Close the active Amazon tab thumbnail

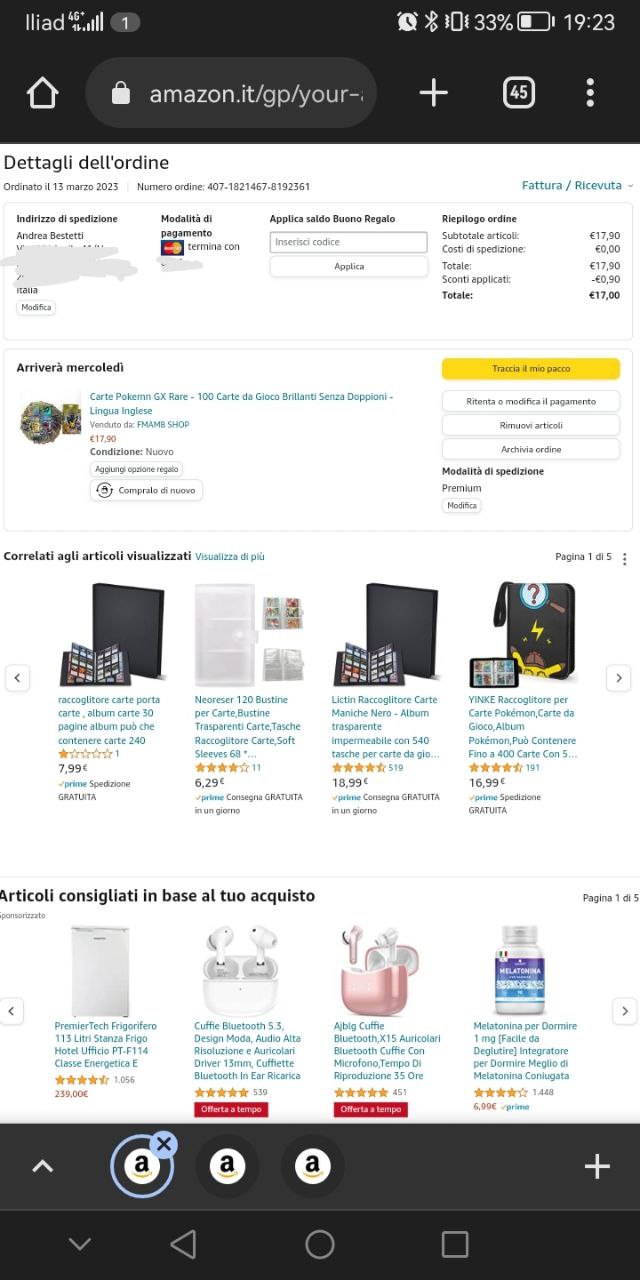(x=165, y=1144)
